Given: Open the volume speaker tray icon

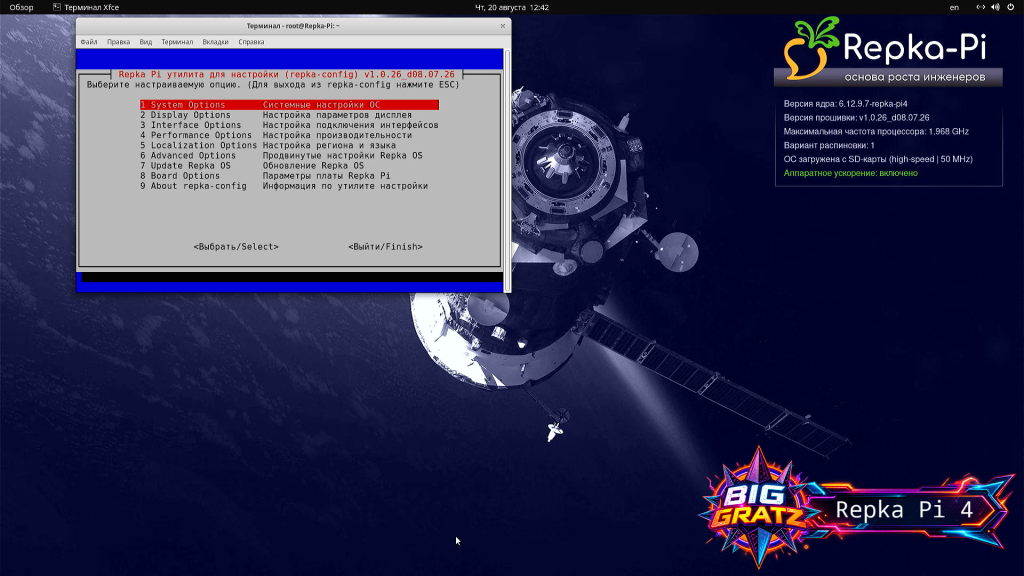Looking at the screenshot, I should 995,7.
